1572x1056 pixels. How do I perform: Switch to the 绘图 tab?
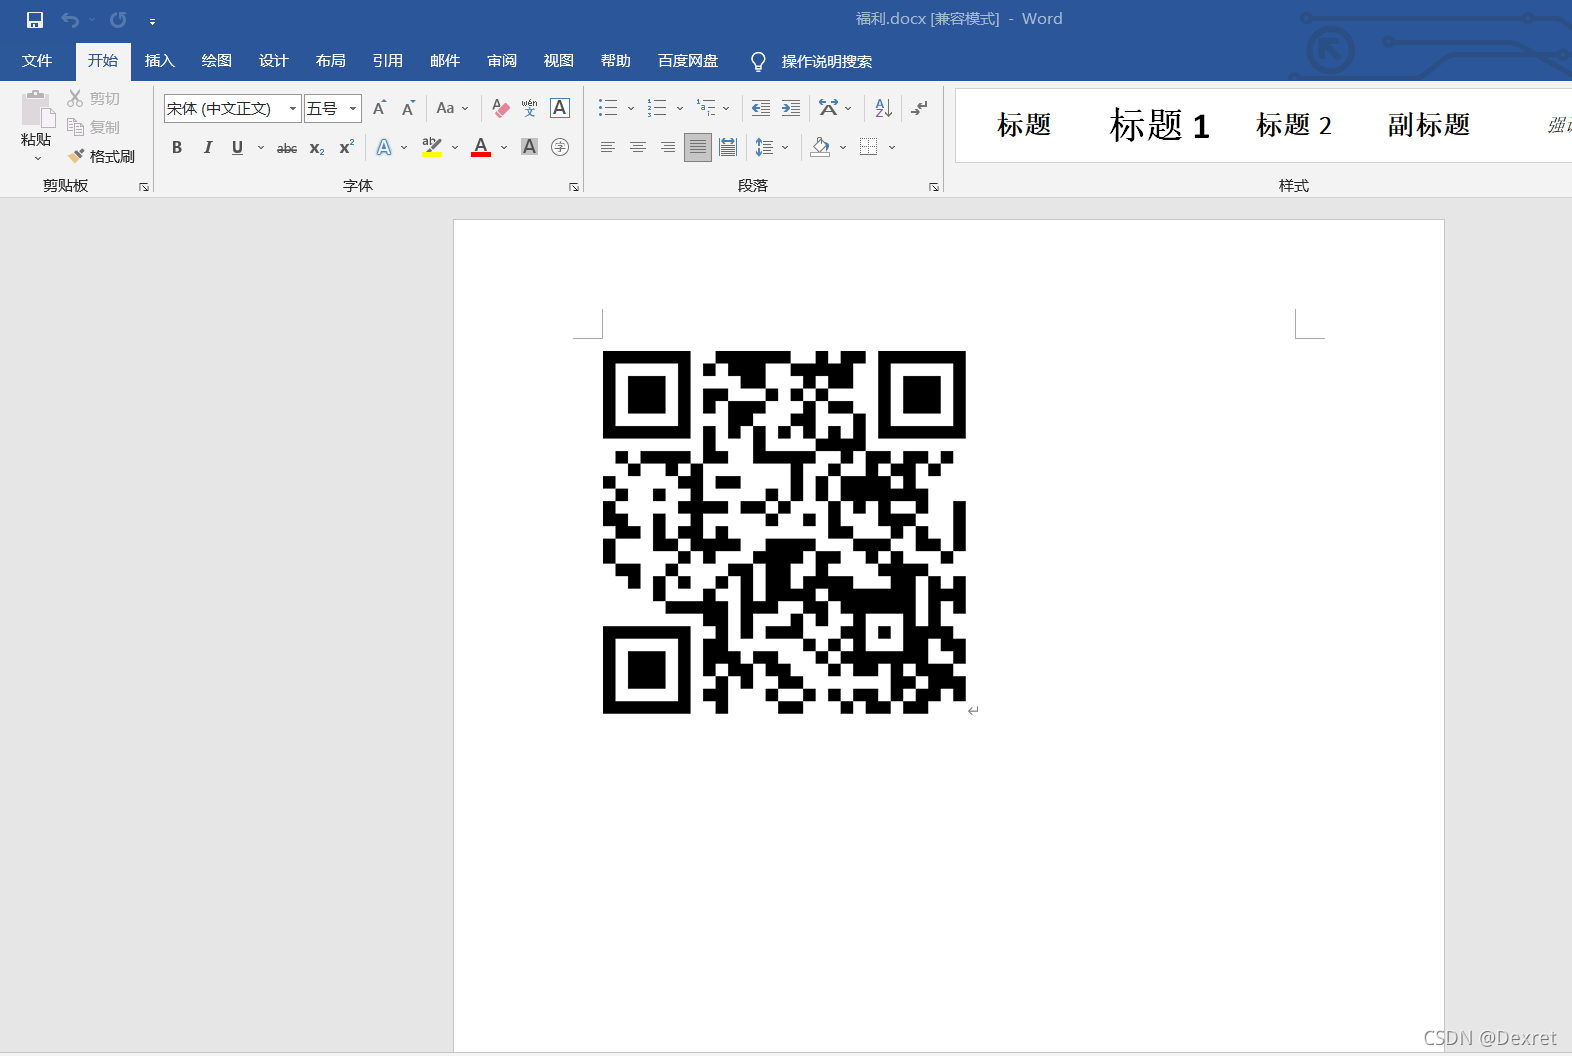click(x=217, y=61)
